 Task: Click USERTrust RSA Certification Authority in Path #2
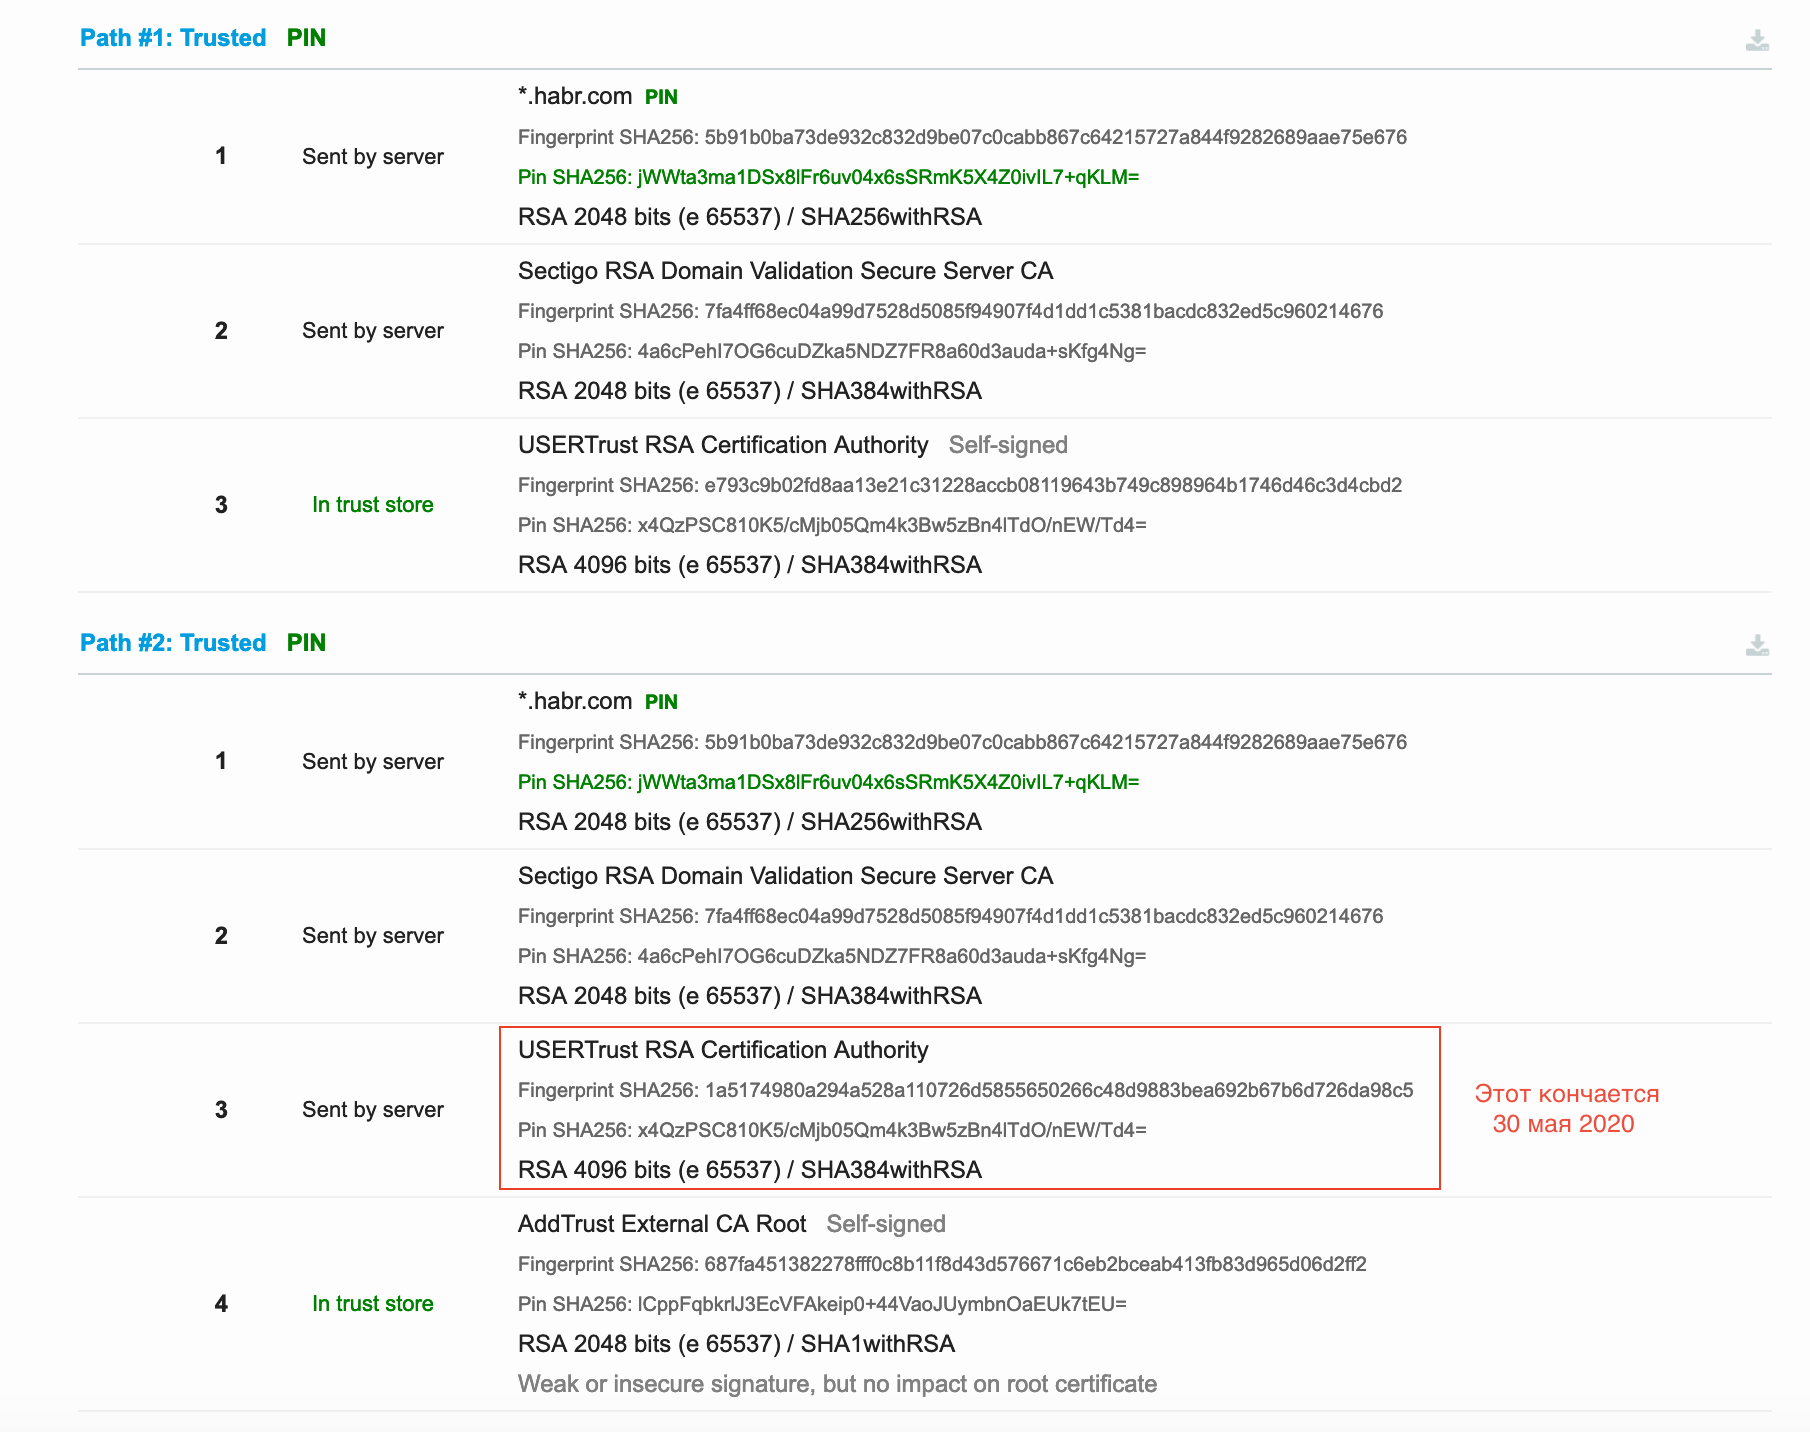coord(723,1050)
